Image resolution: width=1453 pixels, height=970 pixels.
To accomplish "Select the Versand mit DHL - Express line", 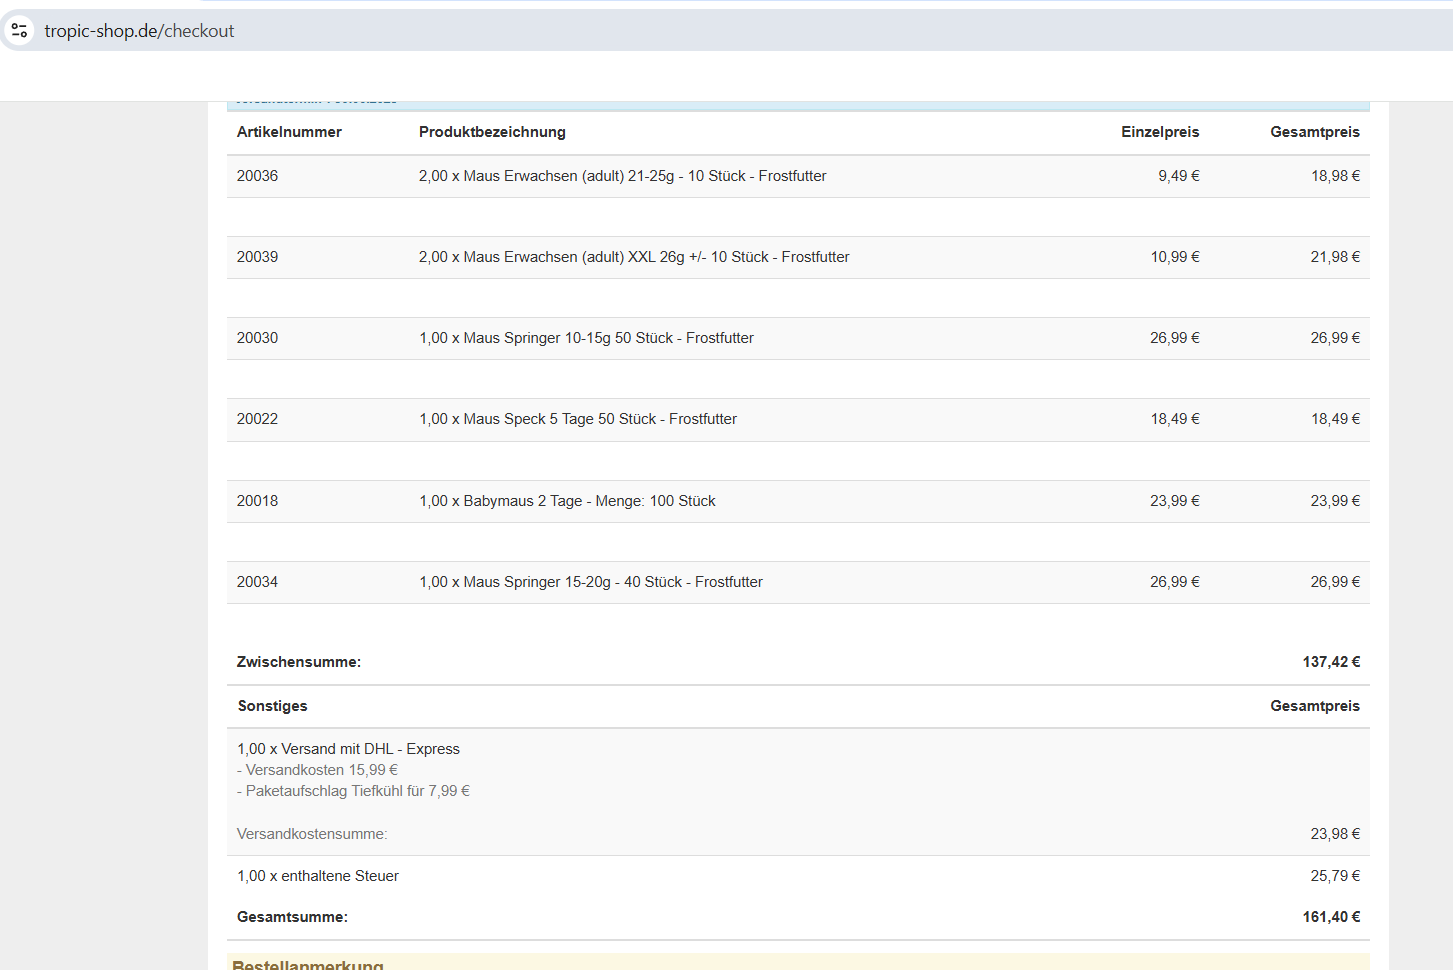I will pos(348,749).
